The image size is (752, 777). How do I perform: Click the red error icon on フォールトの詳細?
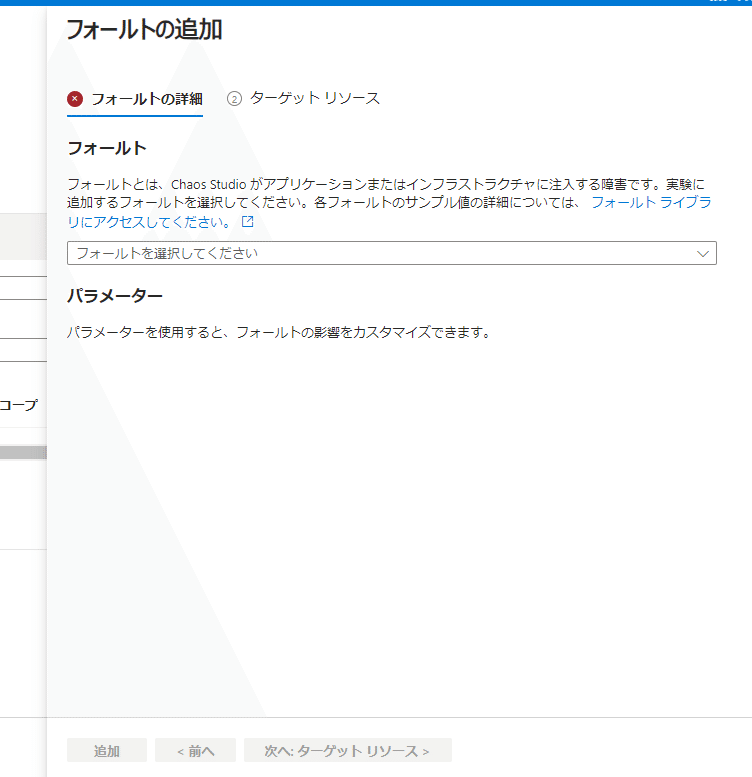(x=75, y=99)
